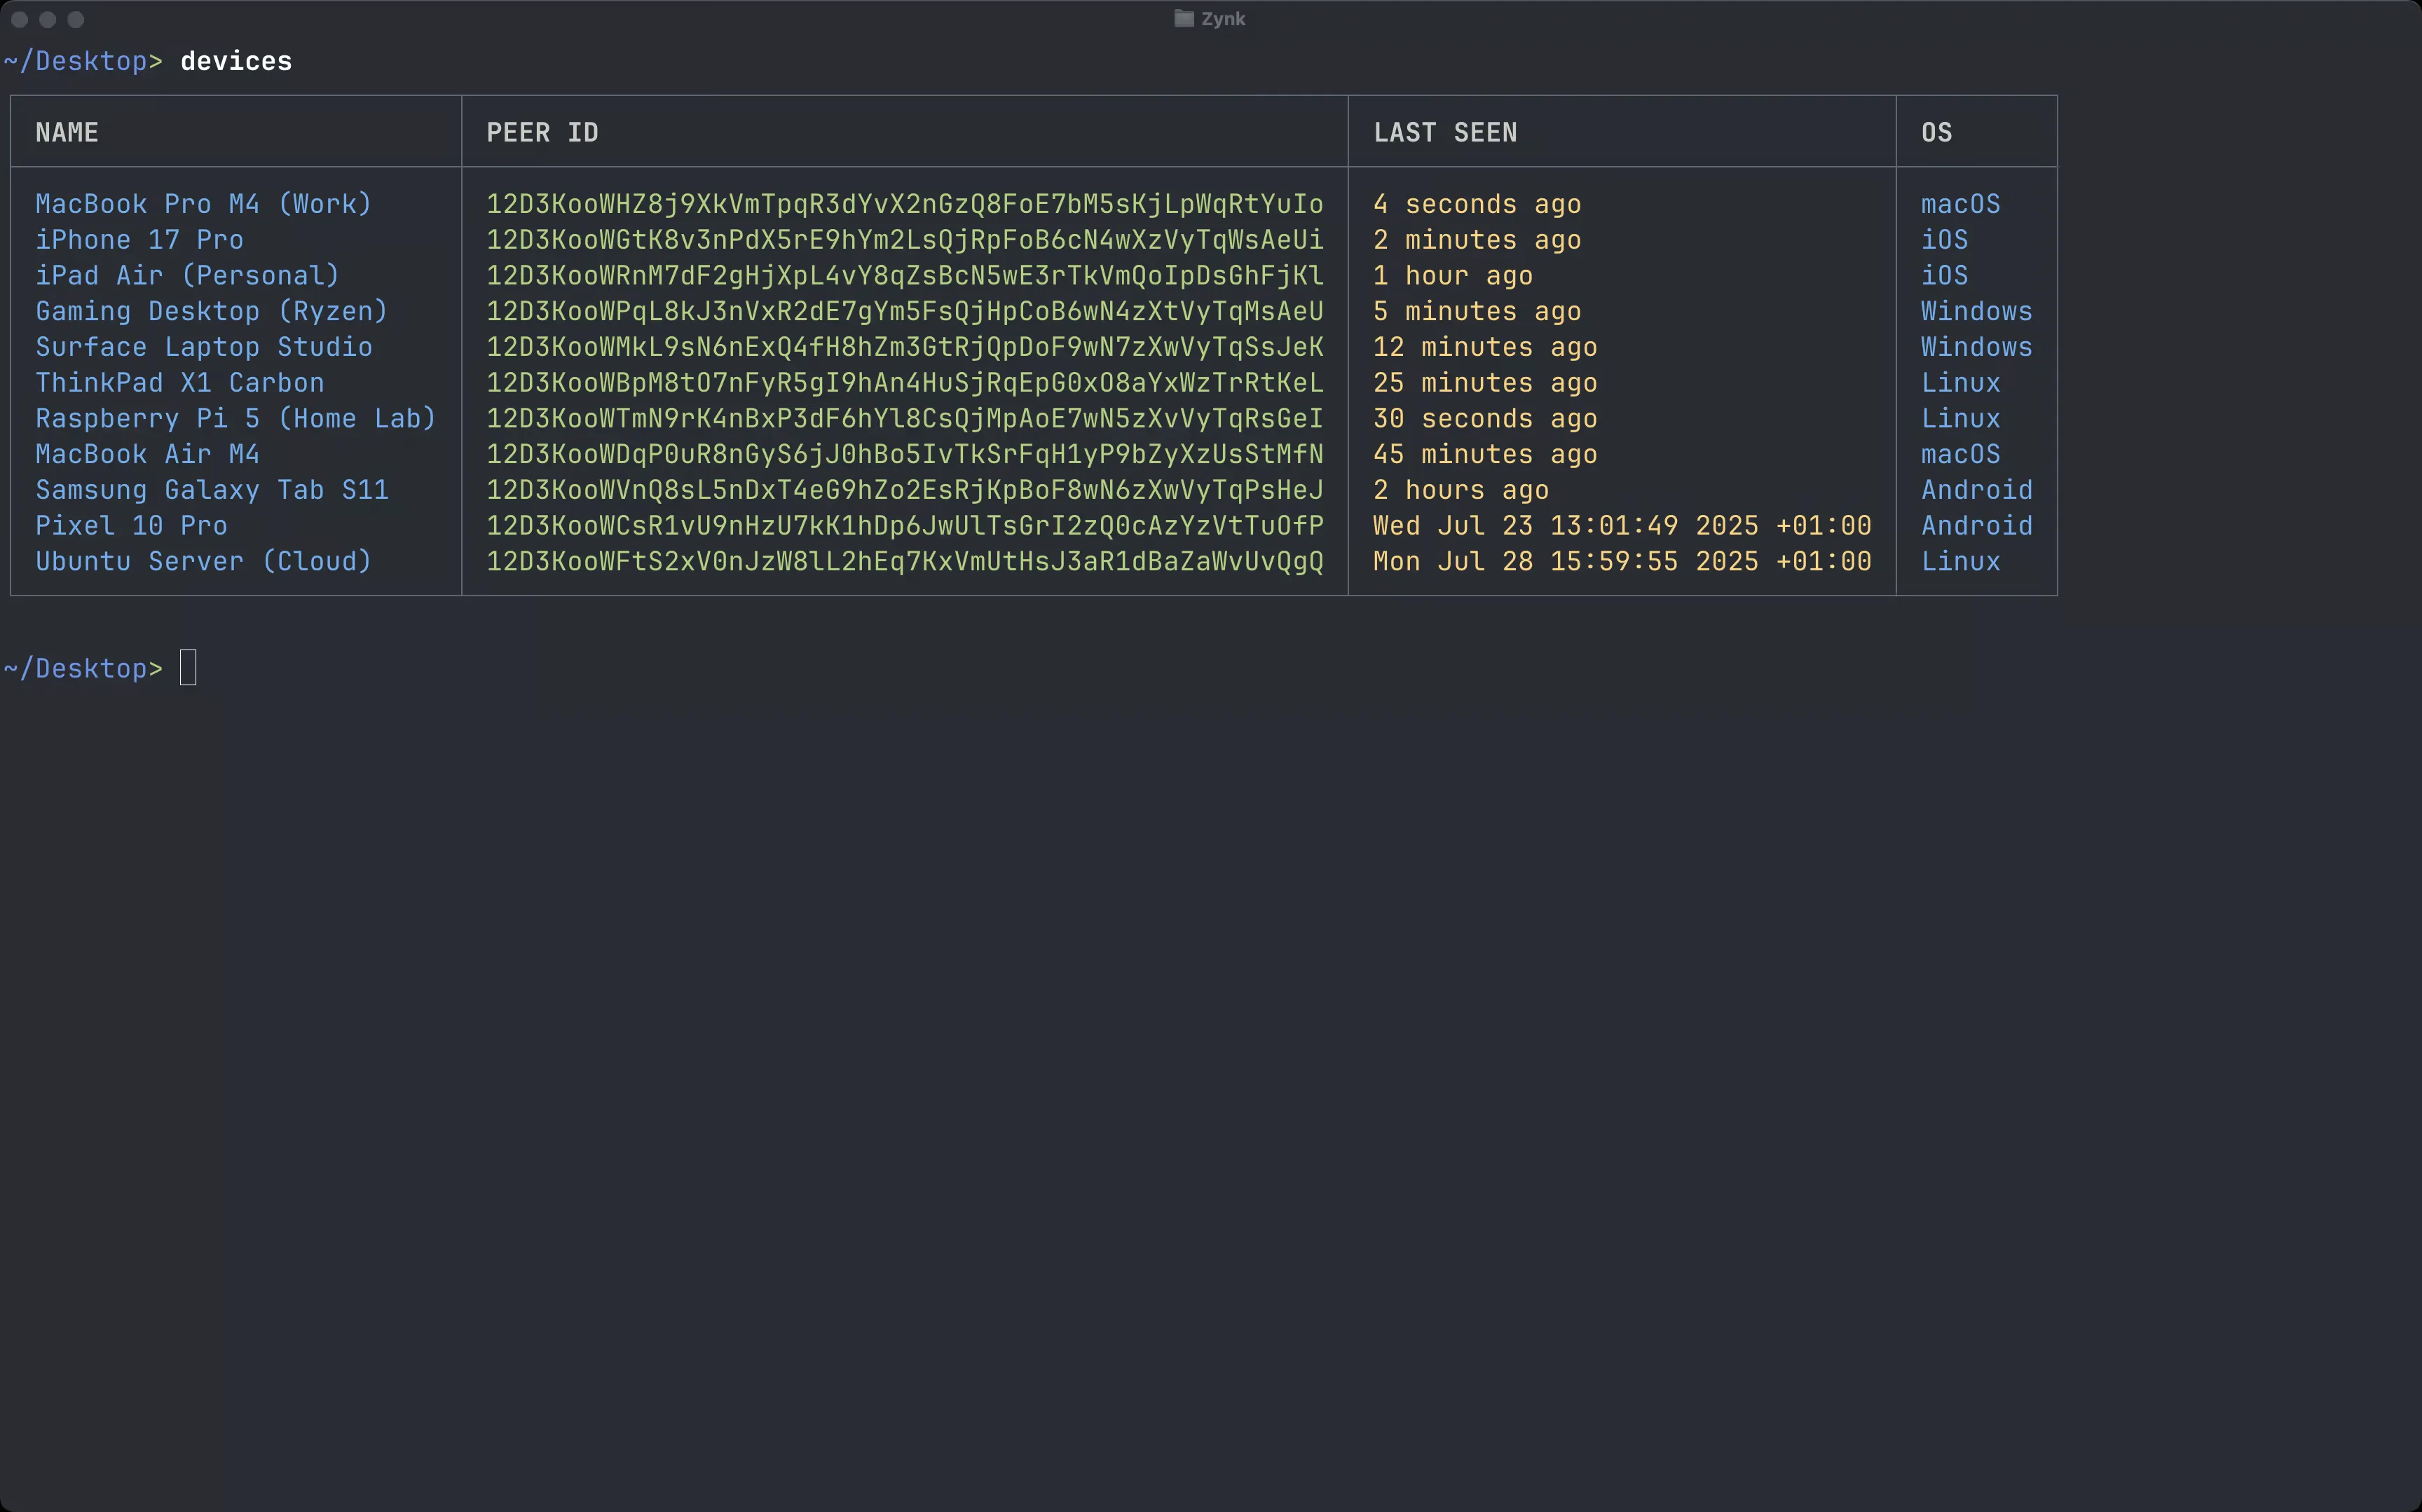Click the NAME column header
Screen dimensions: 2422x1512
[67, 133]
